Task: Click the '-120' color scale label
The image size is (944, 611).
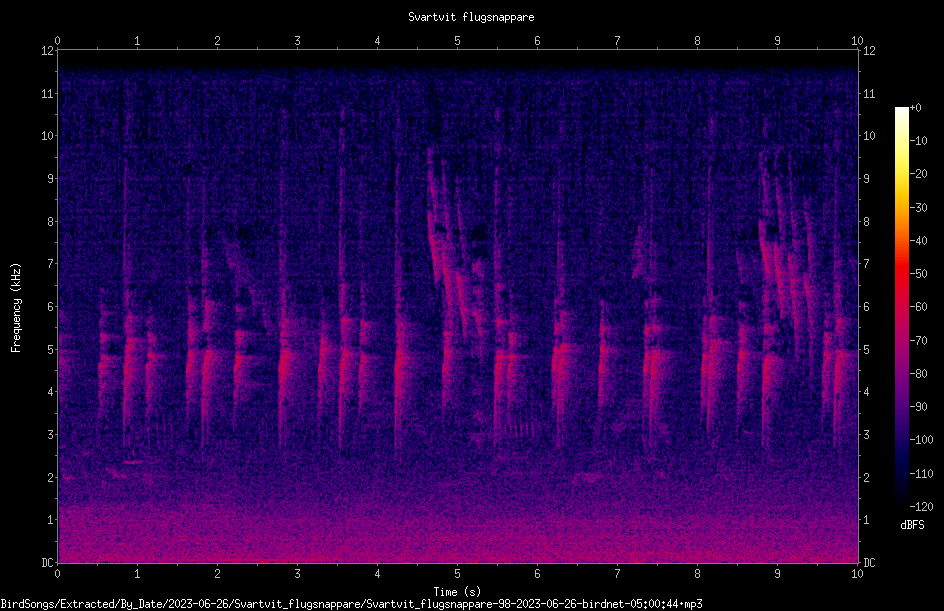Action: [922, 507]
